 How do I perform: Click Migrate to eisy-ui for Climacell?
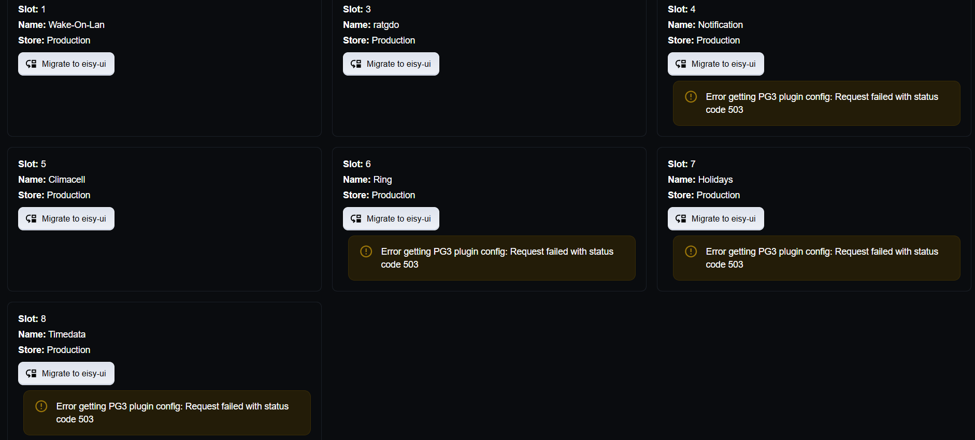[x=66, y=219]
